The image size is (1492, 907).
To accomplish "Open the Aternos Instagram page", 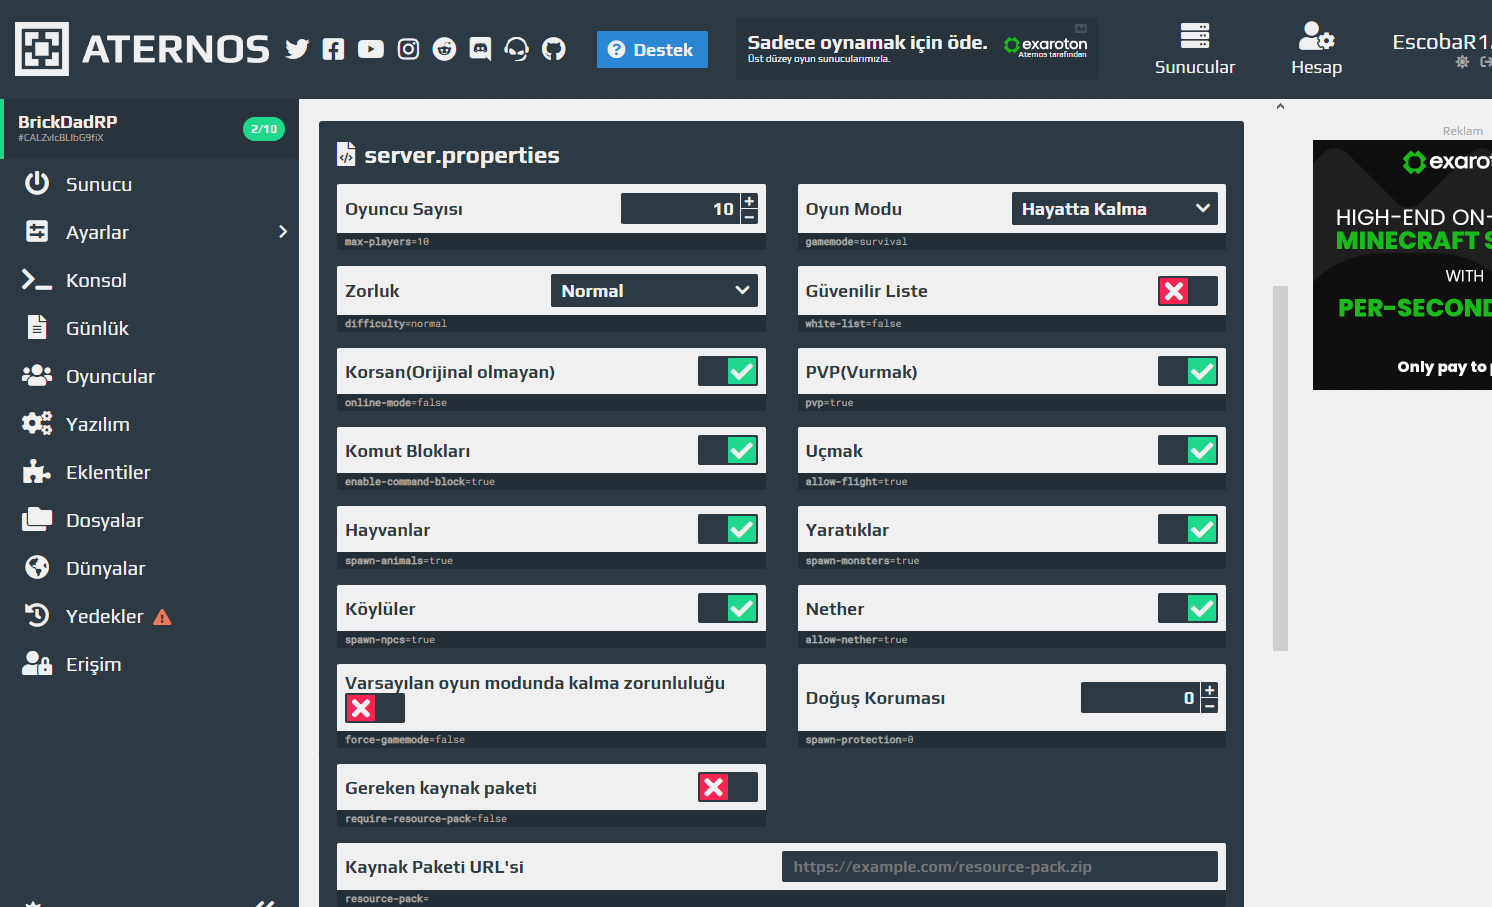I will pos(408,49).
